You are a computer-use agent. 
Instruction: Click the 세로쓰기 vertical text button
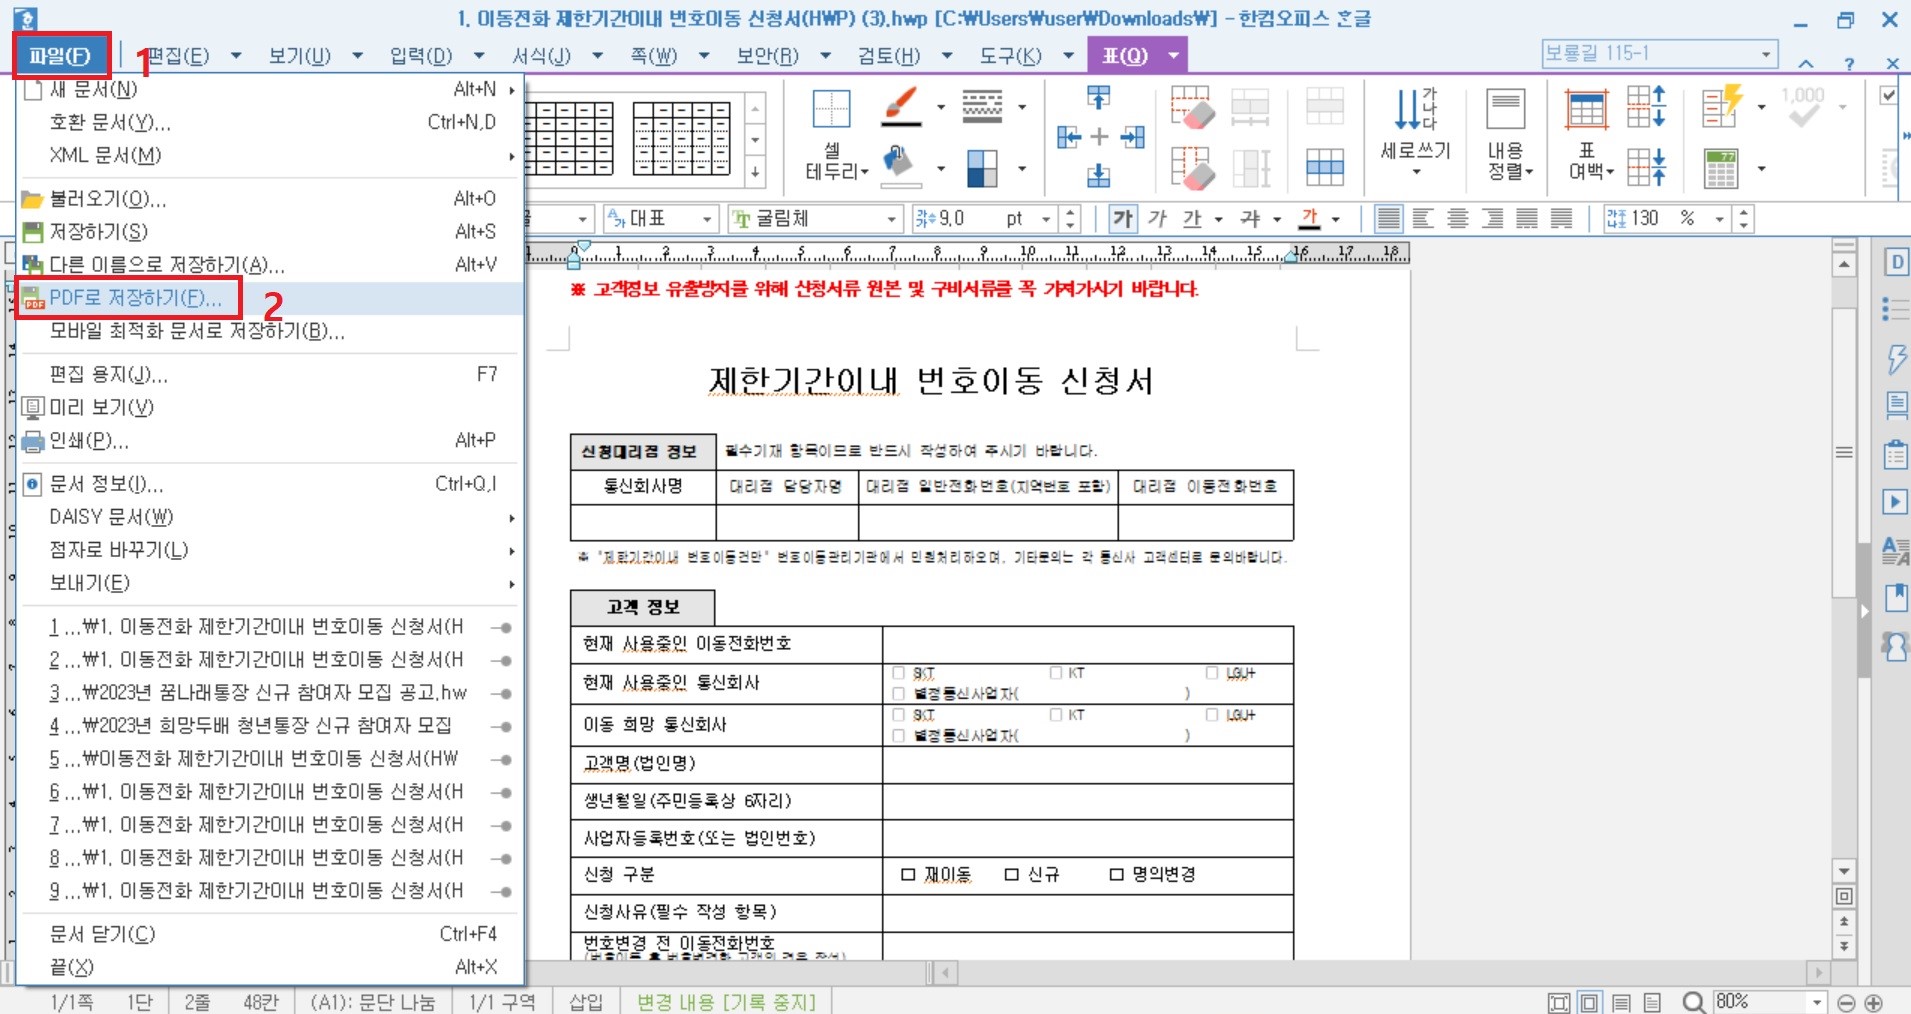click(x=1415, y=133)
